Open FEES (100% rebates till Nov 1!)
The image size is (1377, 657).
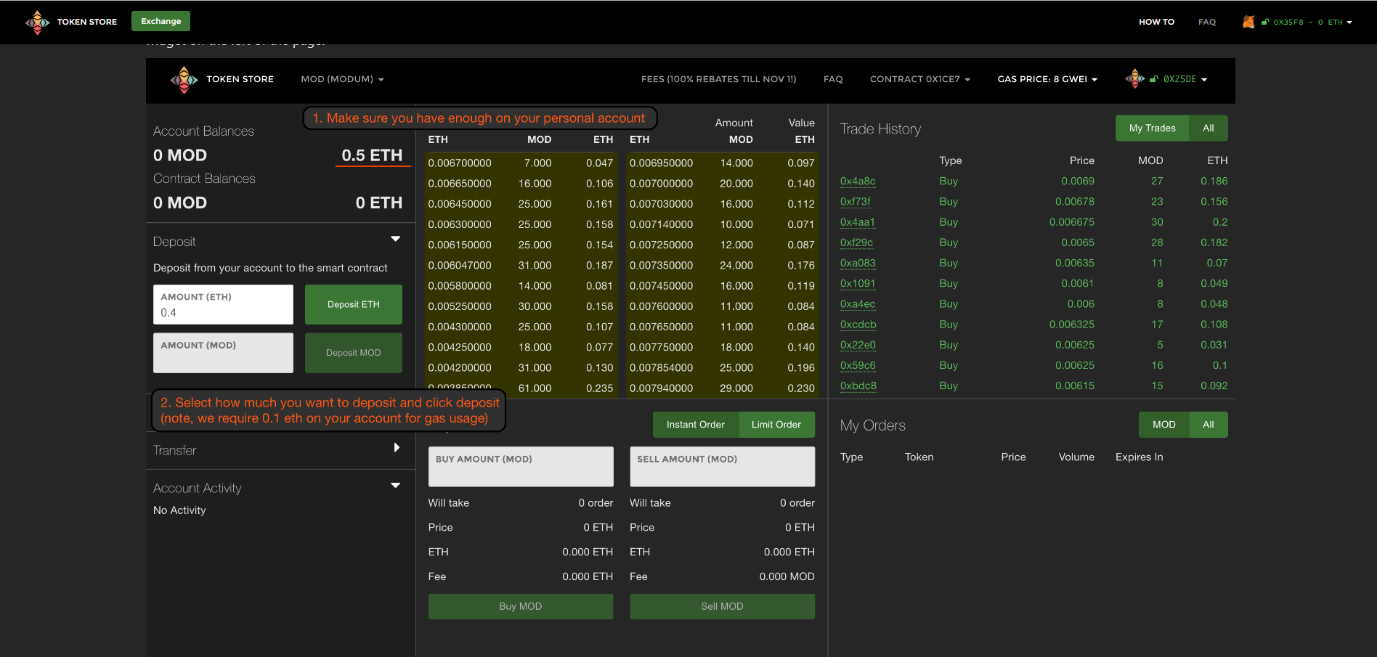pyautogui.click(x=719, y=79)
